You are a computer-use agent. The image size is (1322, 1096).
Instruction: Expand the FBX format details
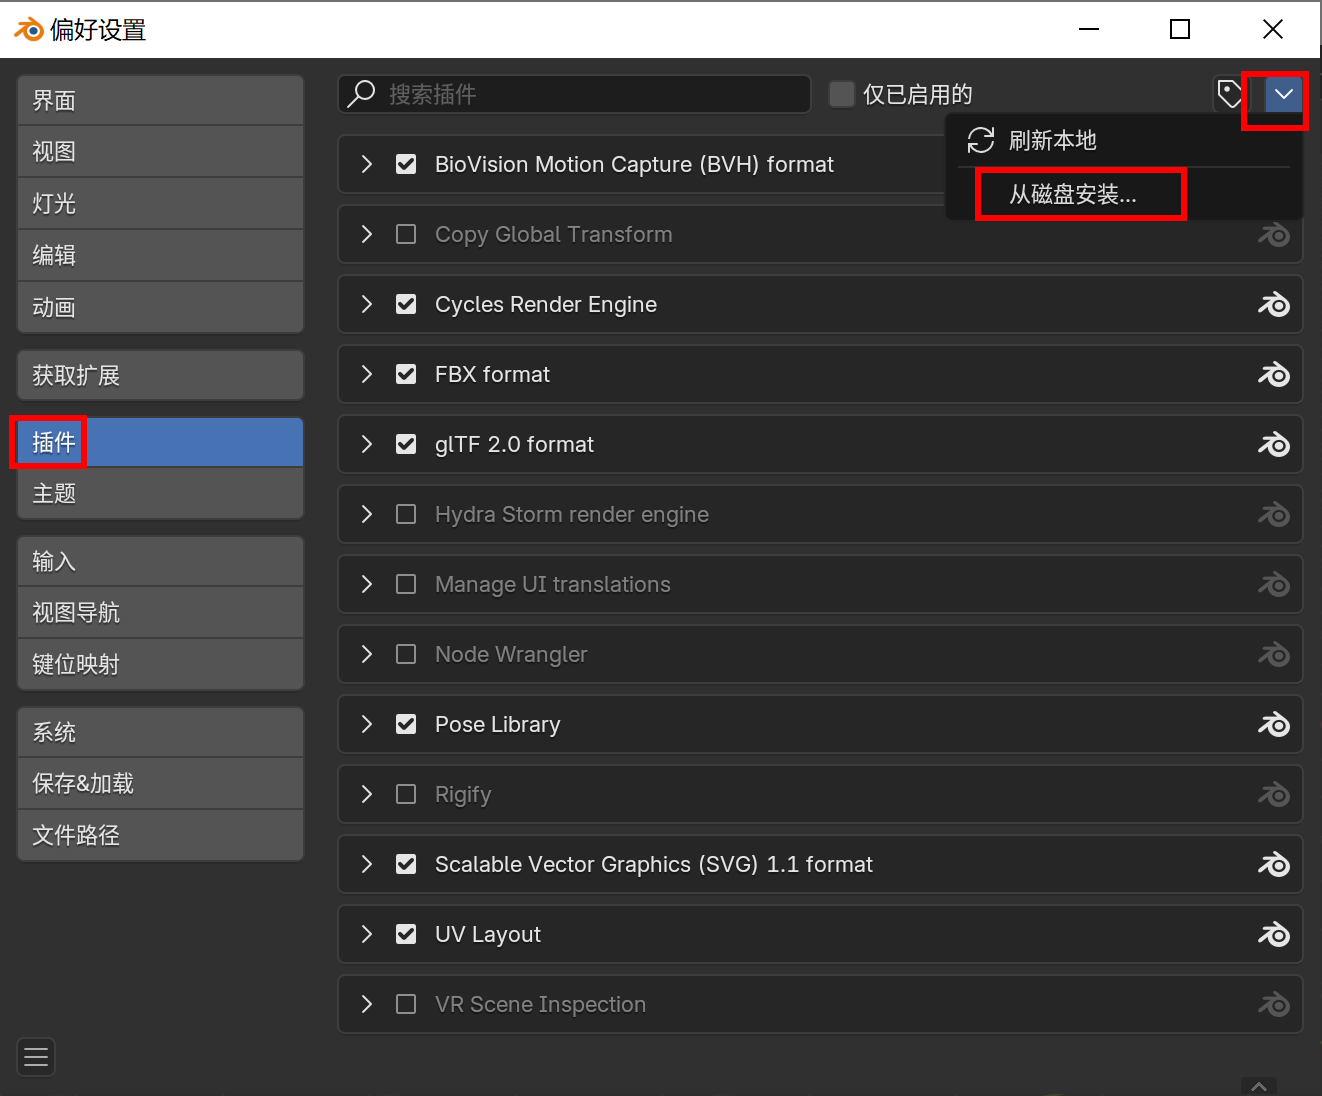pos(367,374)
